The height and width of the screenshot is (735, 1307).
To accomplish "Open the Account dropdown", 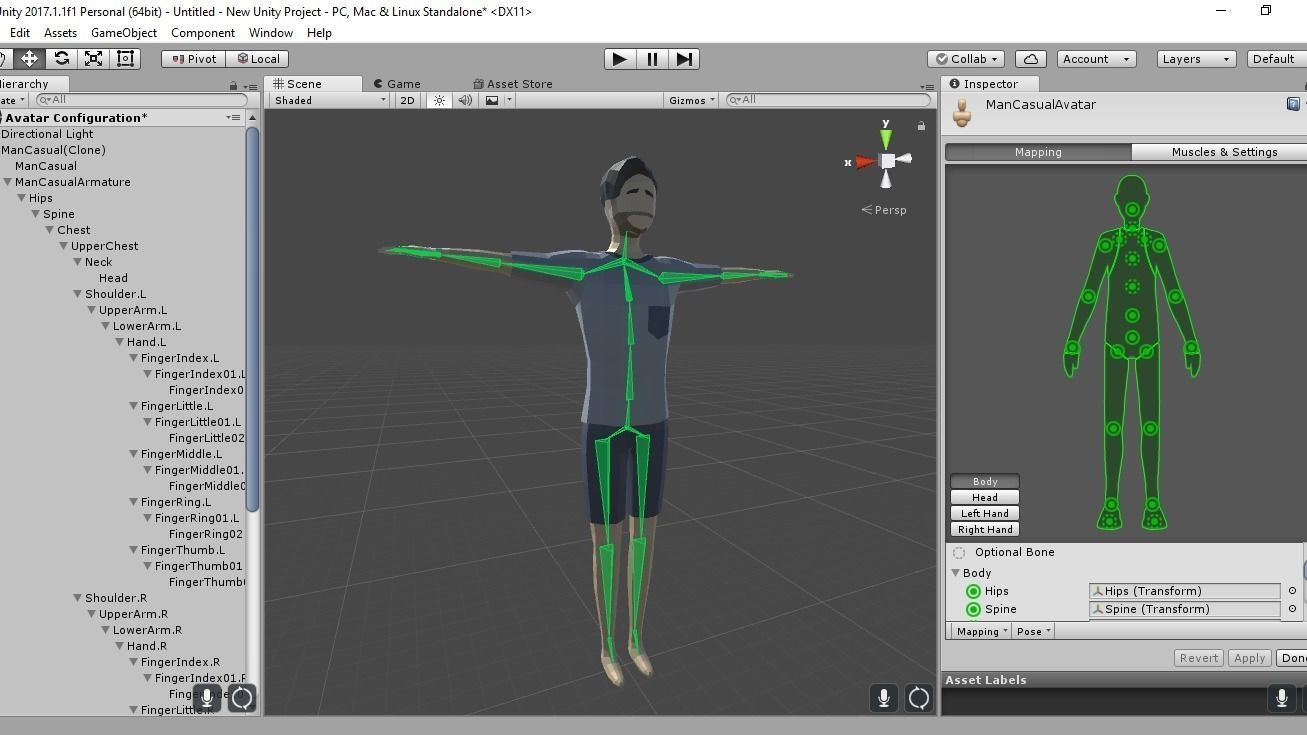I will click(x=1096, y=59).
